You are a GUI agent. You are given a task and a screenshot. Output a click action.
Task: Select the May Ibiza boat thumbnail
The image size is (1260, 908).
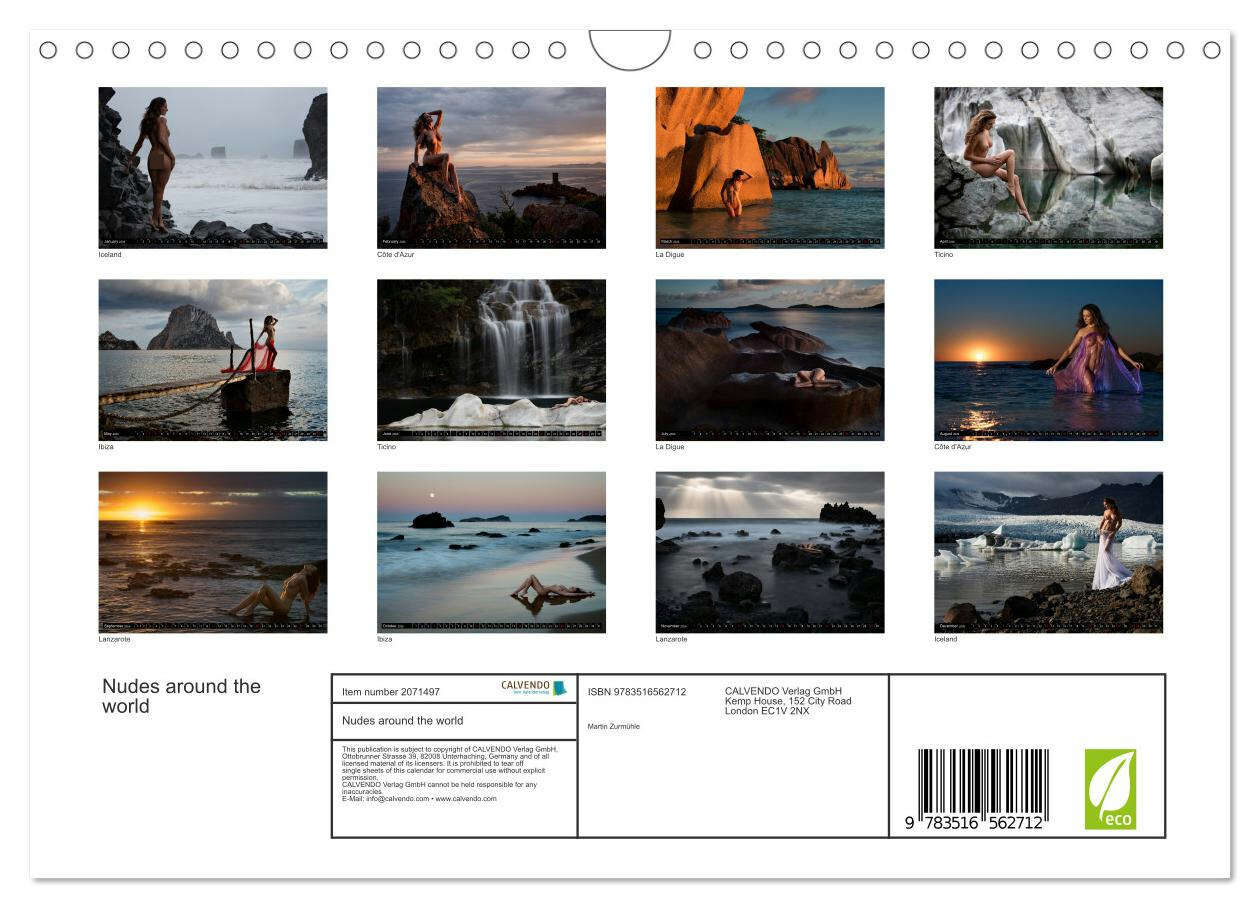pyautogui.click(x=212, y=359)
